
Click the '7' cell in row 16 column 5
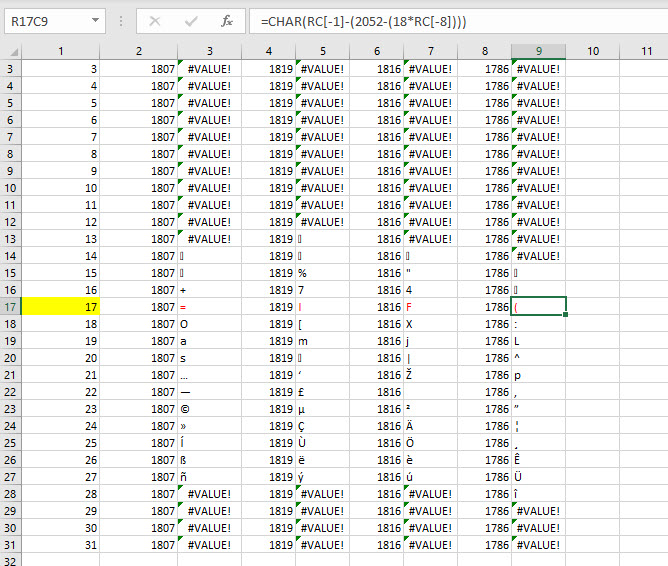point(322,290)
